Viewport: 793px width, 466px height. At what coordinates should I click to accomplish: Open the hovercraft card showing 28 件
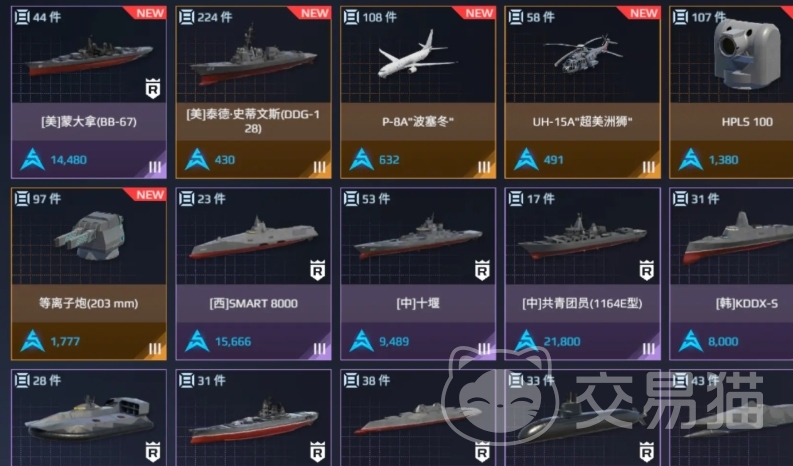[x=89, y=417]
